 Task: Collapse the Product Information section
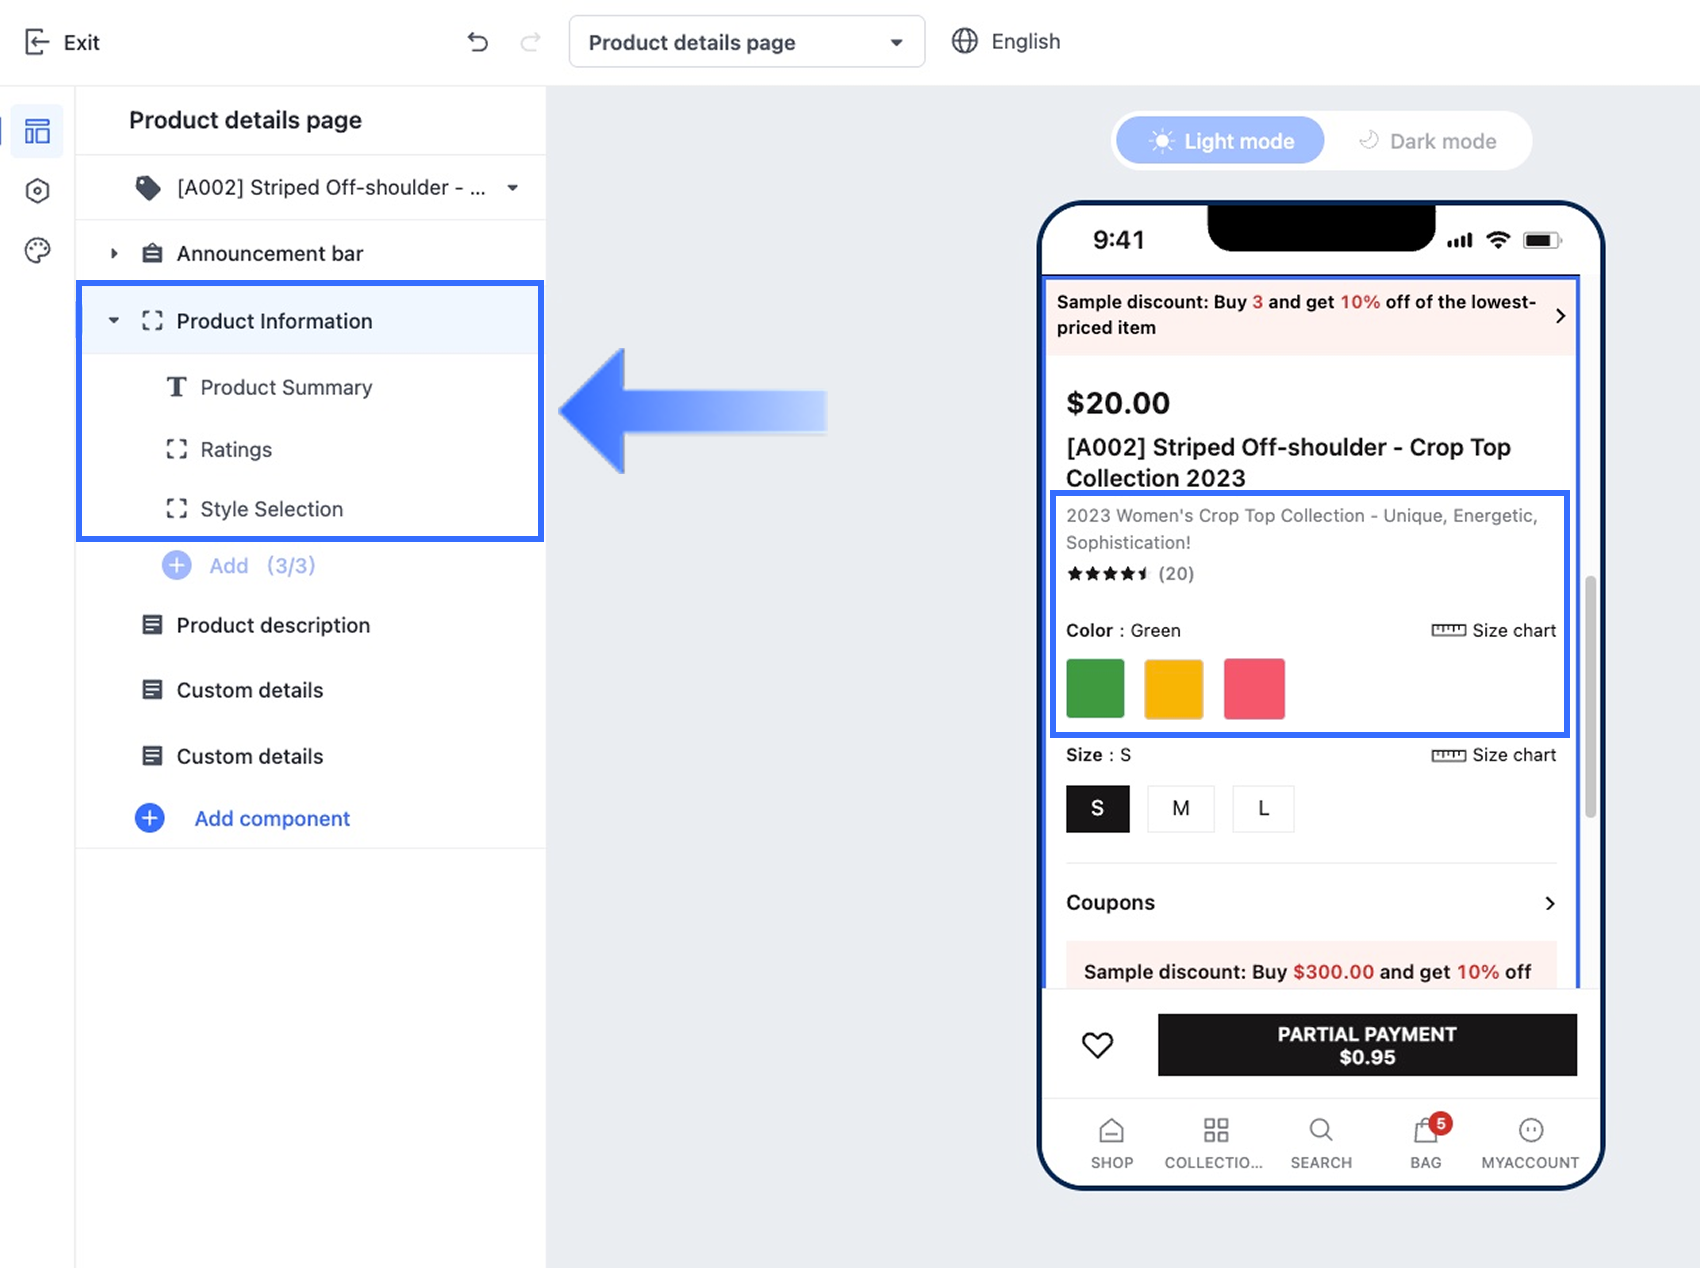(x=114, y=321)
